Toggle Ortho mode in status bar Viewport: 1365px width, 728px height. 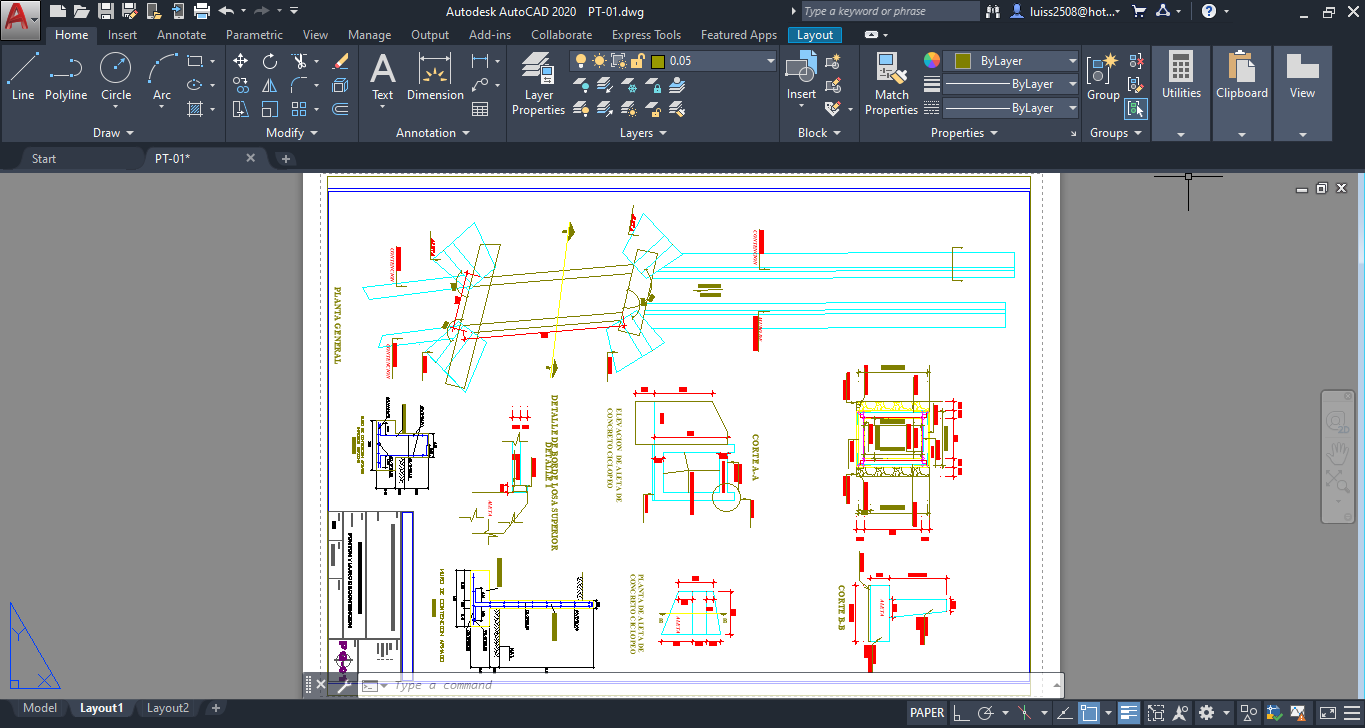[x=960, y=713]
